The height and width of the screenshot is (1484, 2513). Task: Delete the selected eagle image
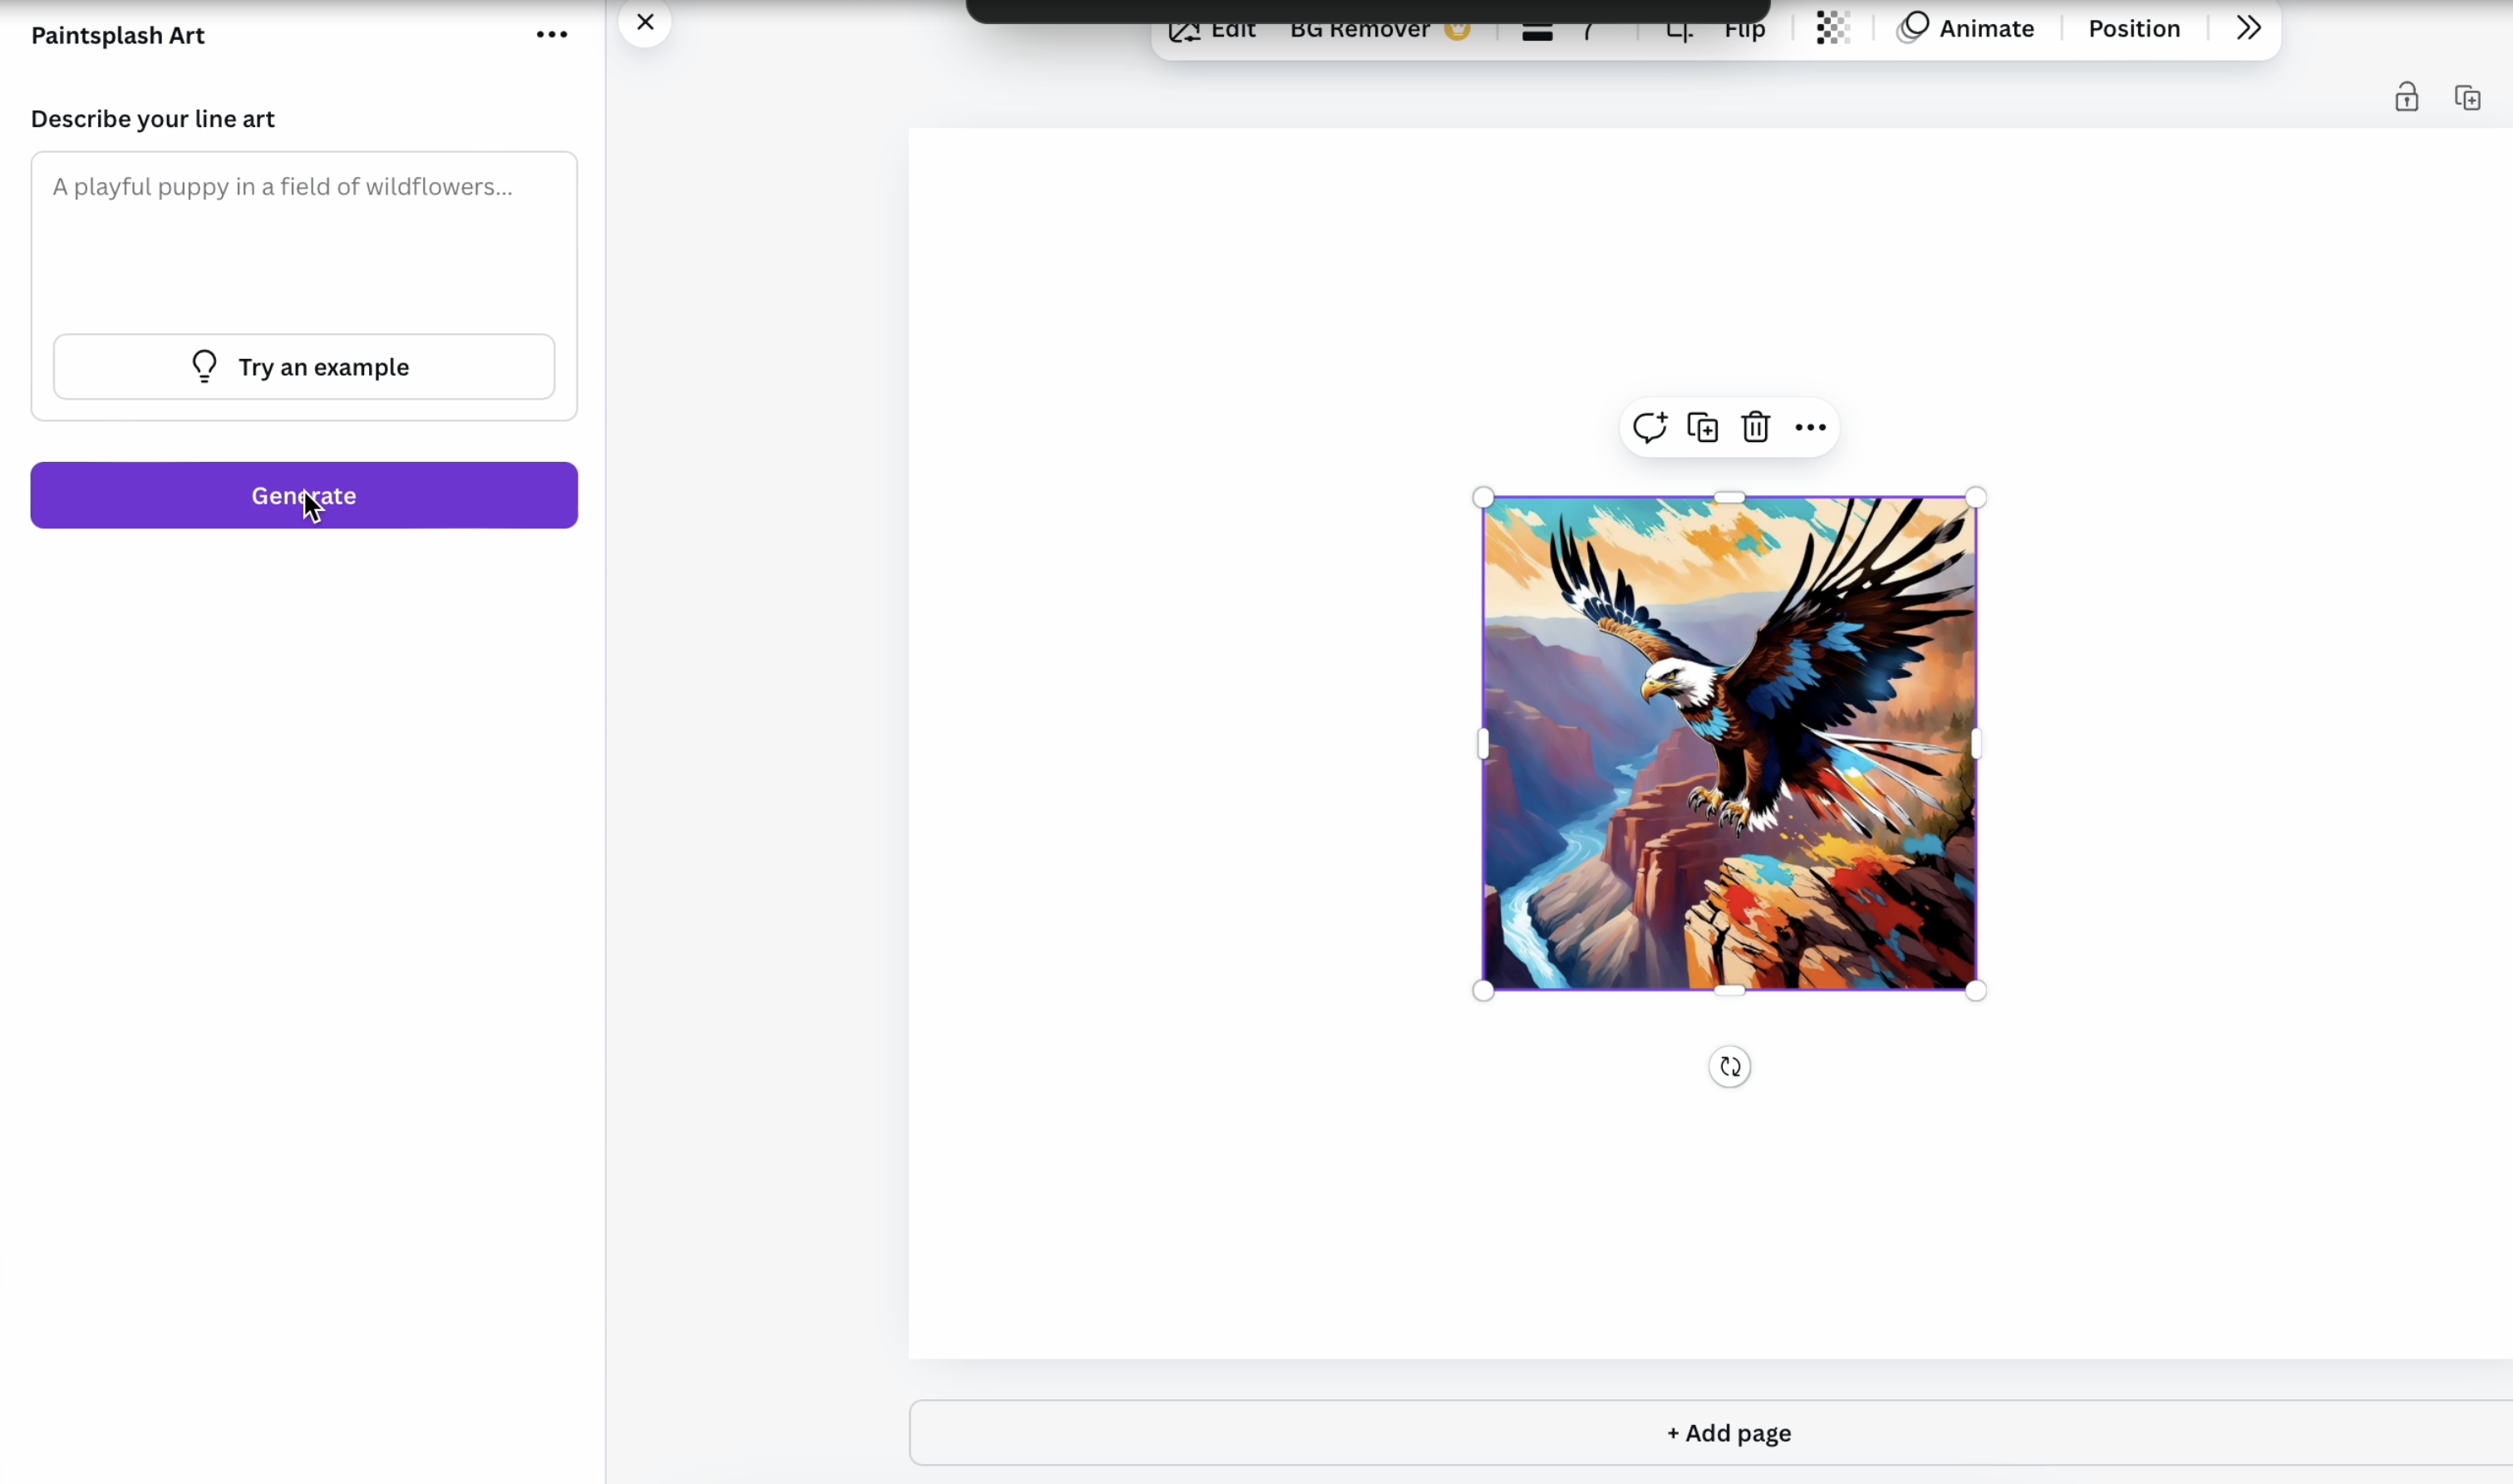(x=1755, y=428)
